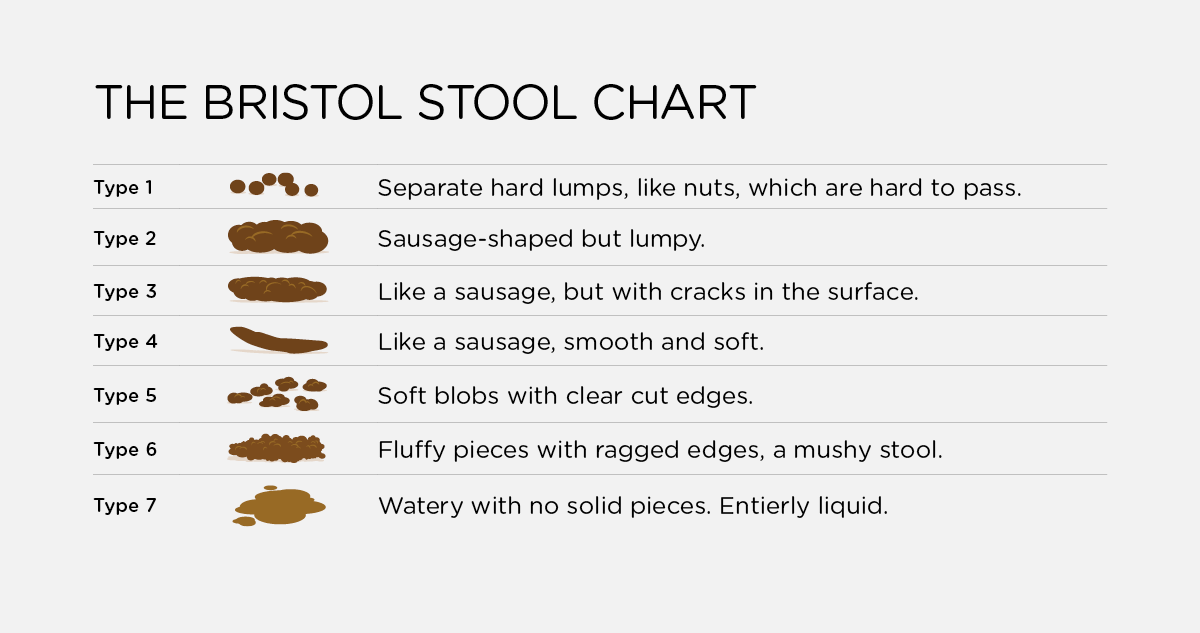Click the Type 1 separate hard lumps illustration
The height and width of the screenshot is (633, 1200).
[x=273, y=185]
